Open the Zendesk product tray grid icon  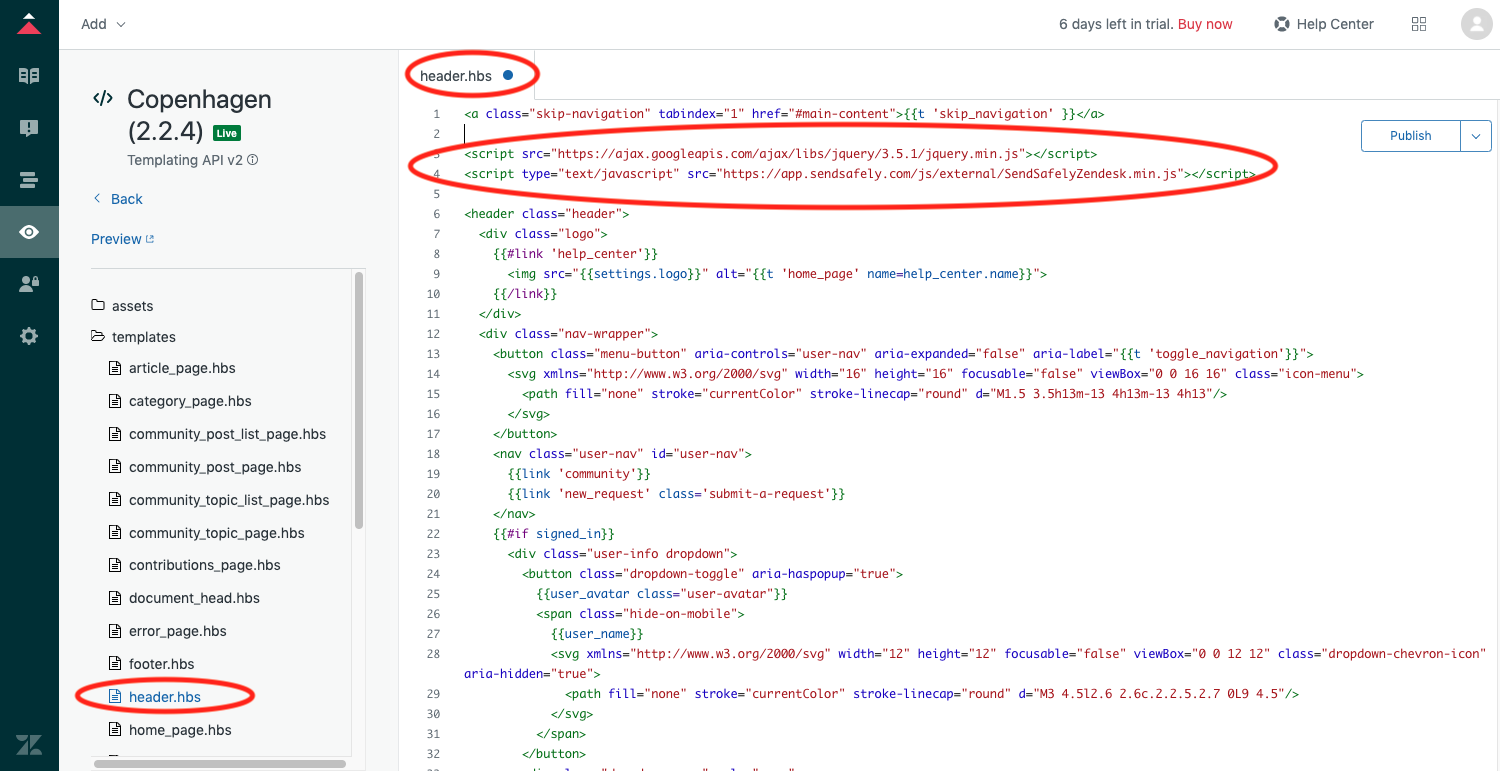pyautogui.click(x=1419, y=23)
